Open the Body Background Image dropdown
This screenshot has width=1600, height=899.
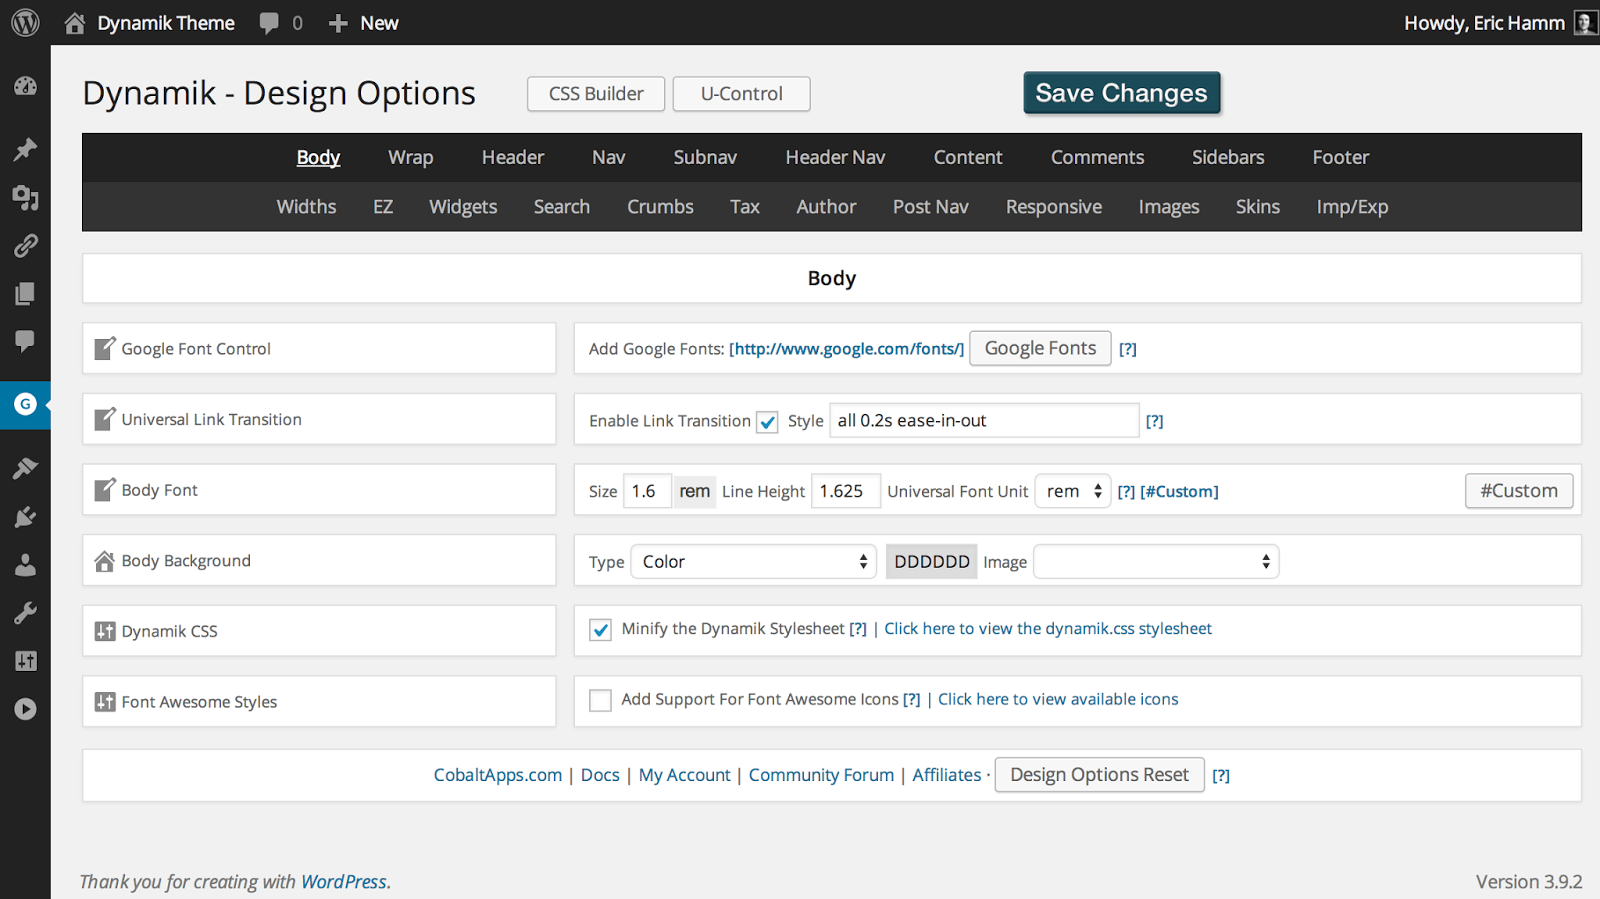(x=1156, y=562)
